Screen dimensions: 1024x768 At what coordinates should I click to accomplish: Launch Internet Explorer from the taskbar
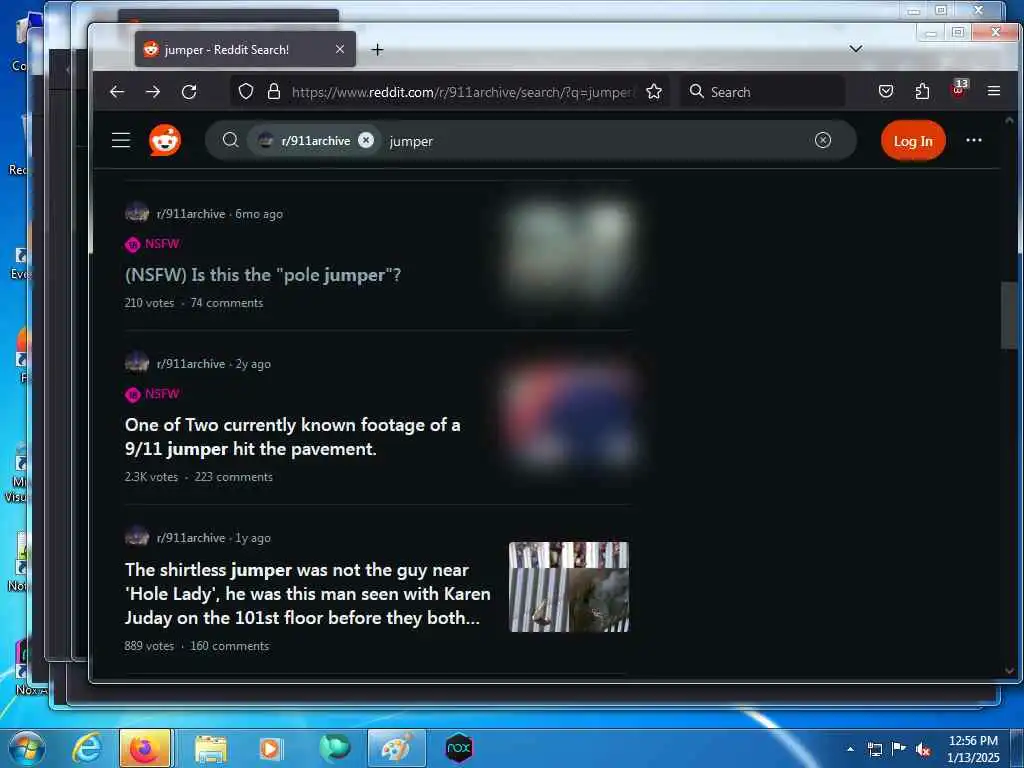coord(87,748)
